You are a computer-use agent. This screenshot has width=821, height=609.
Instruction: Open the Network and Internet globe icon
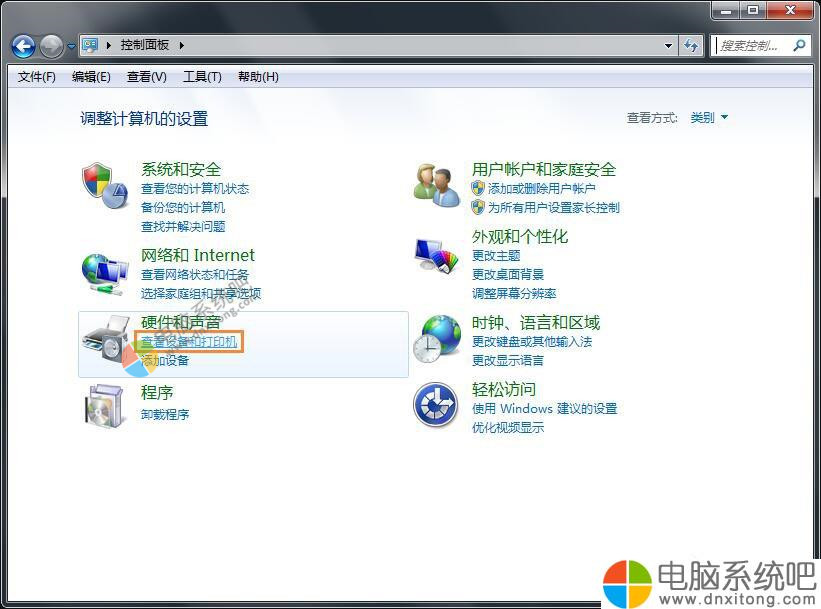tap(105, 272)
